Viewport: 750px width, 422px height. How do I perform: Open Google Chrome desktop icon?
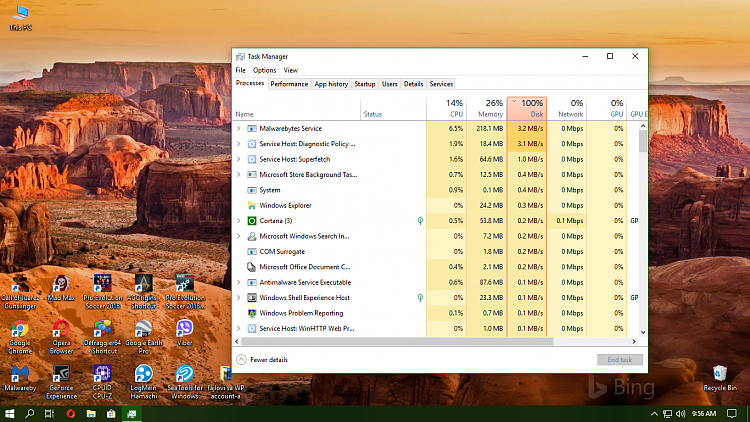click(20, 338)
